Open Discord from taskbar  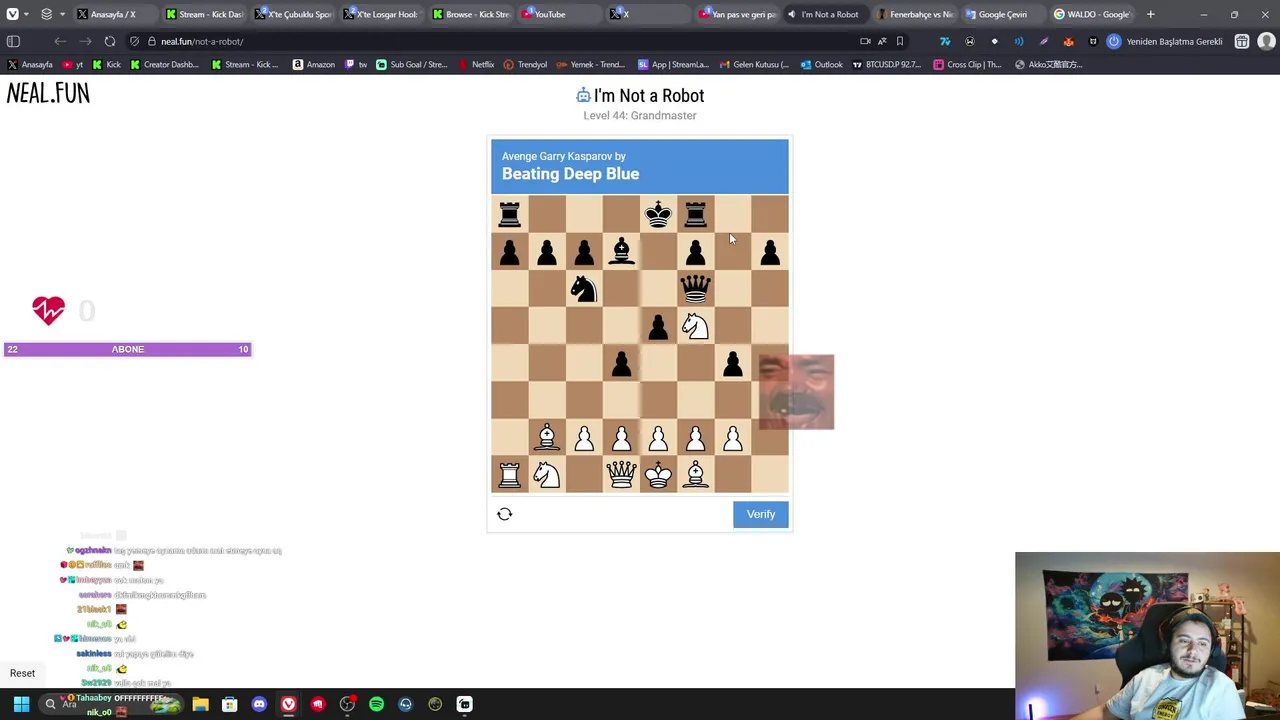point(259,704)
